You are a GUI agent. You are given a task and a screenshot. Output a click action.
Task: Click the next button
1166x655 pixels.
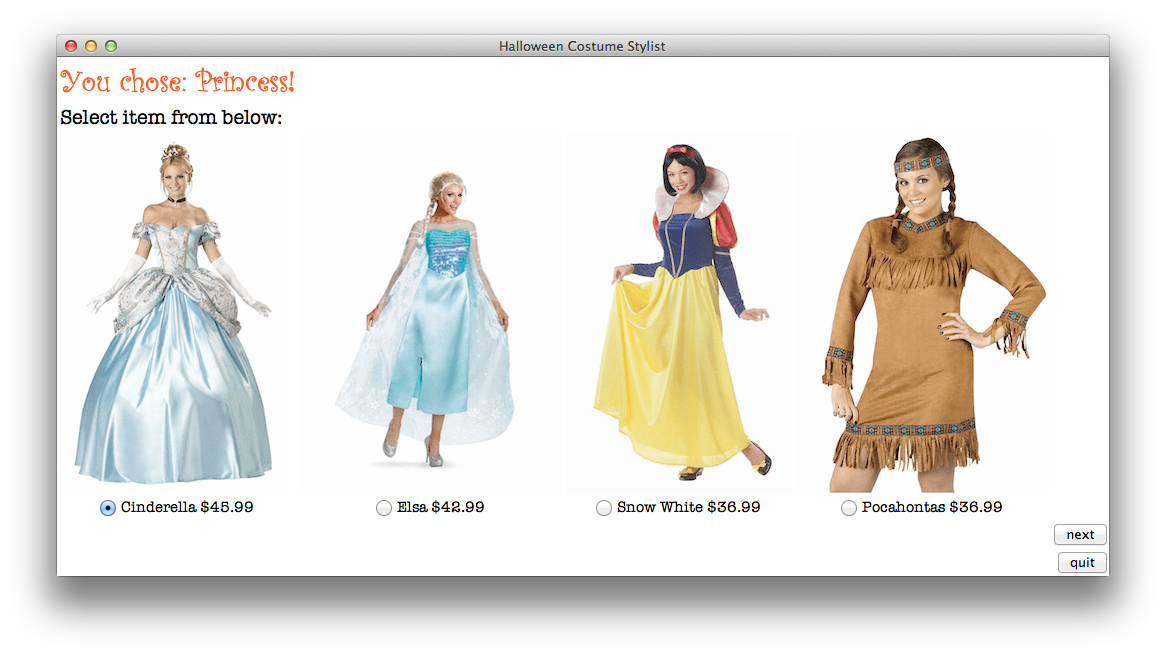click(x=1080, y=535)
